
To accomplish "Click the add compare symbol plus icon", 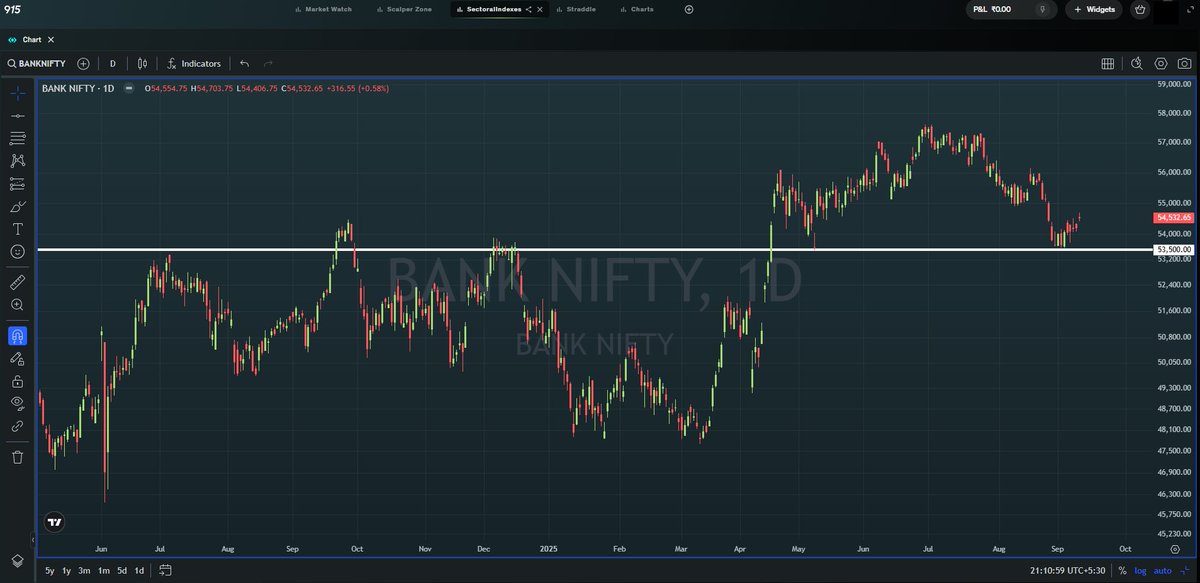I will coord(83,63).
